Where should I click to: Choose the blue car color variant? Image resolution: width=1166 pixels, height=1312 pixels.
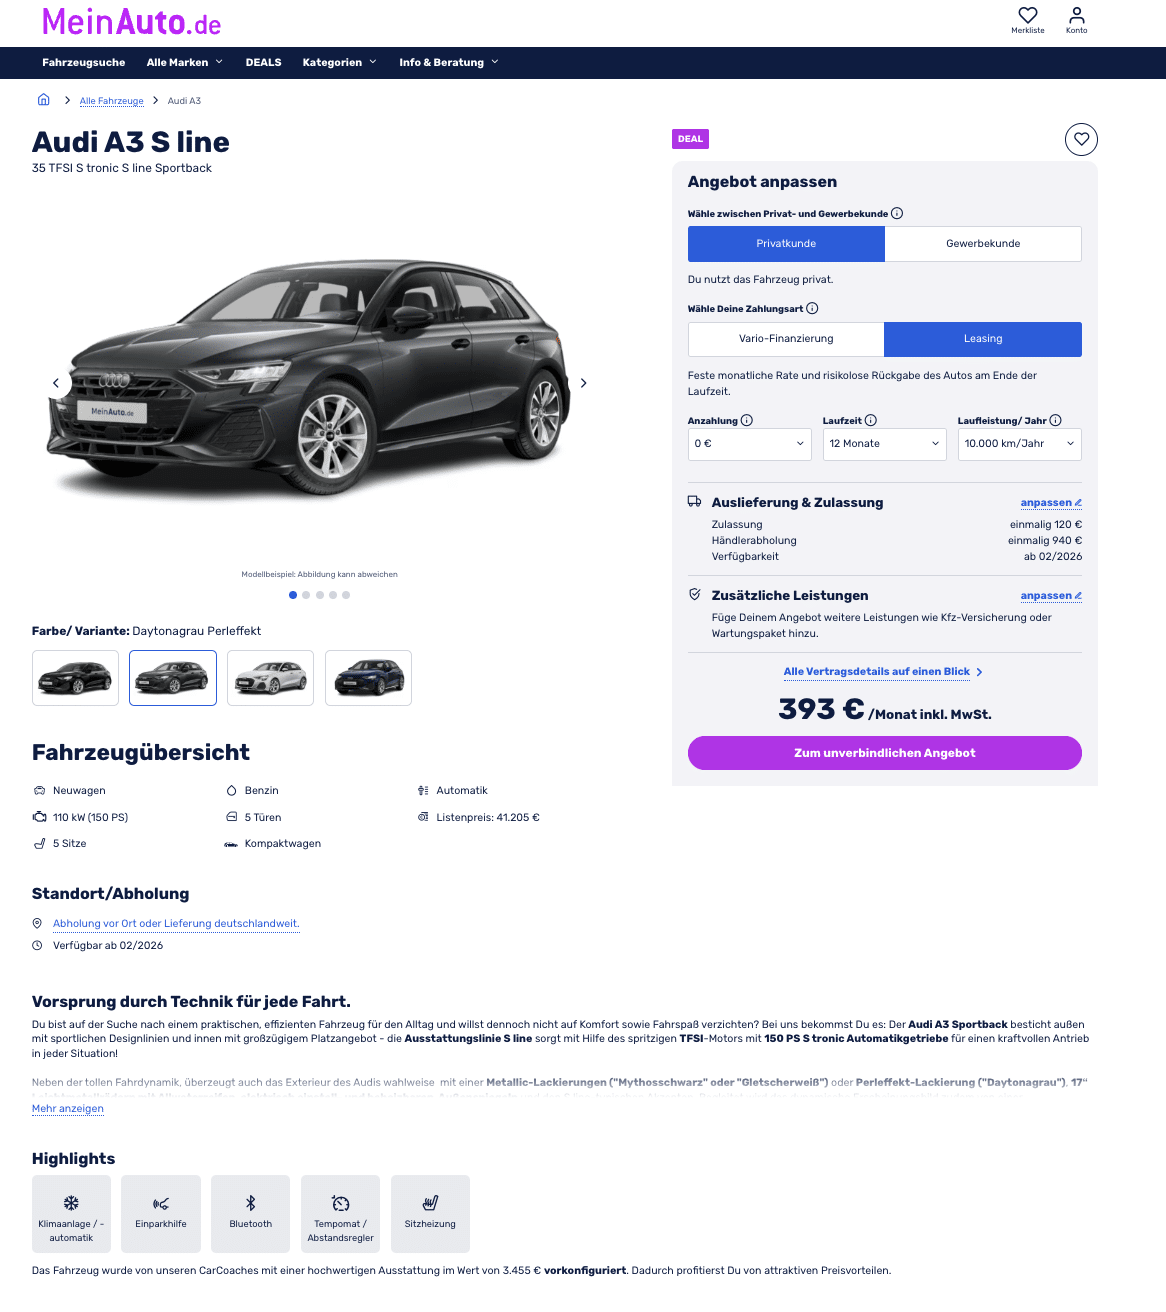[368, 678]
